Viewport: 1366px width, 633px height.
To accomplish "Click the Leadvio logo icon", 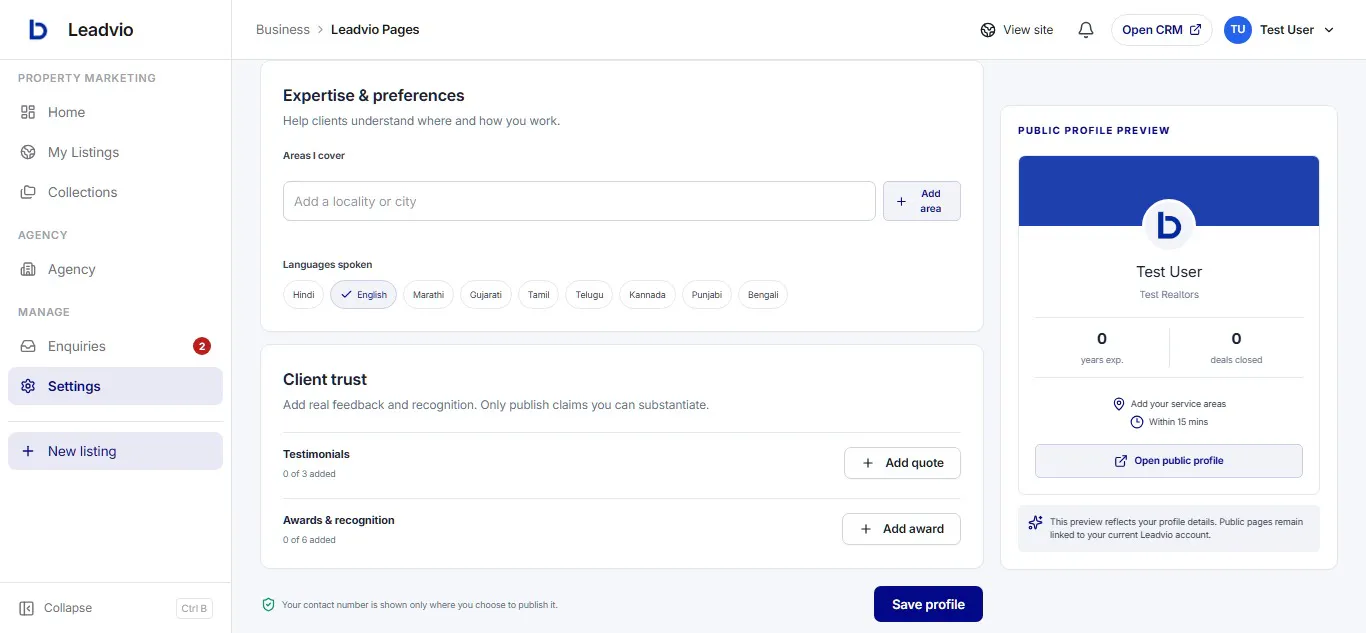I will pyautogui.click(x=38, y=30).
